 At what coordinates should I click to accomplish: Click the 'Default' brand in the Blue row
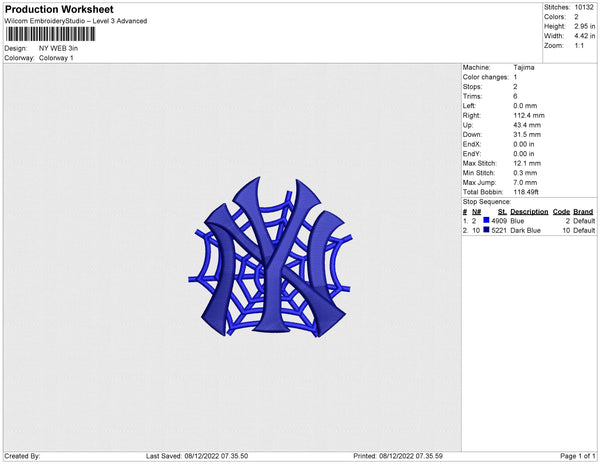[584, 221]
